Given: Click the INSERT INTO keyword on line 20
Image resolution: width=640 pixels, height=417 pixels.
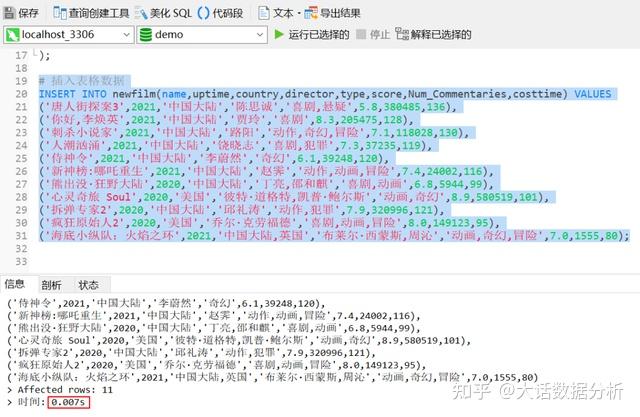Looking at the screenshot, I should (x=73, y=94).
